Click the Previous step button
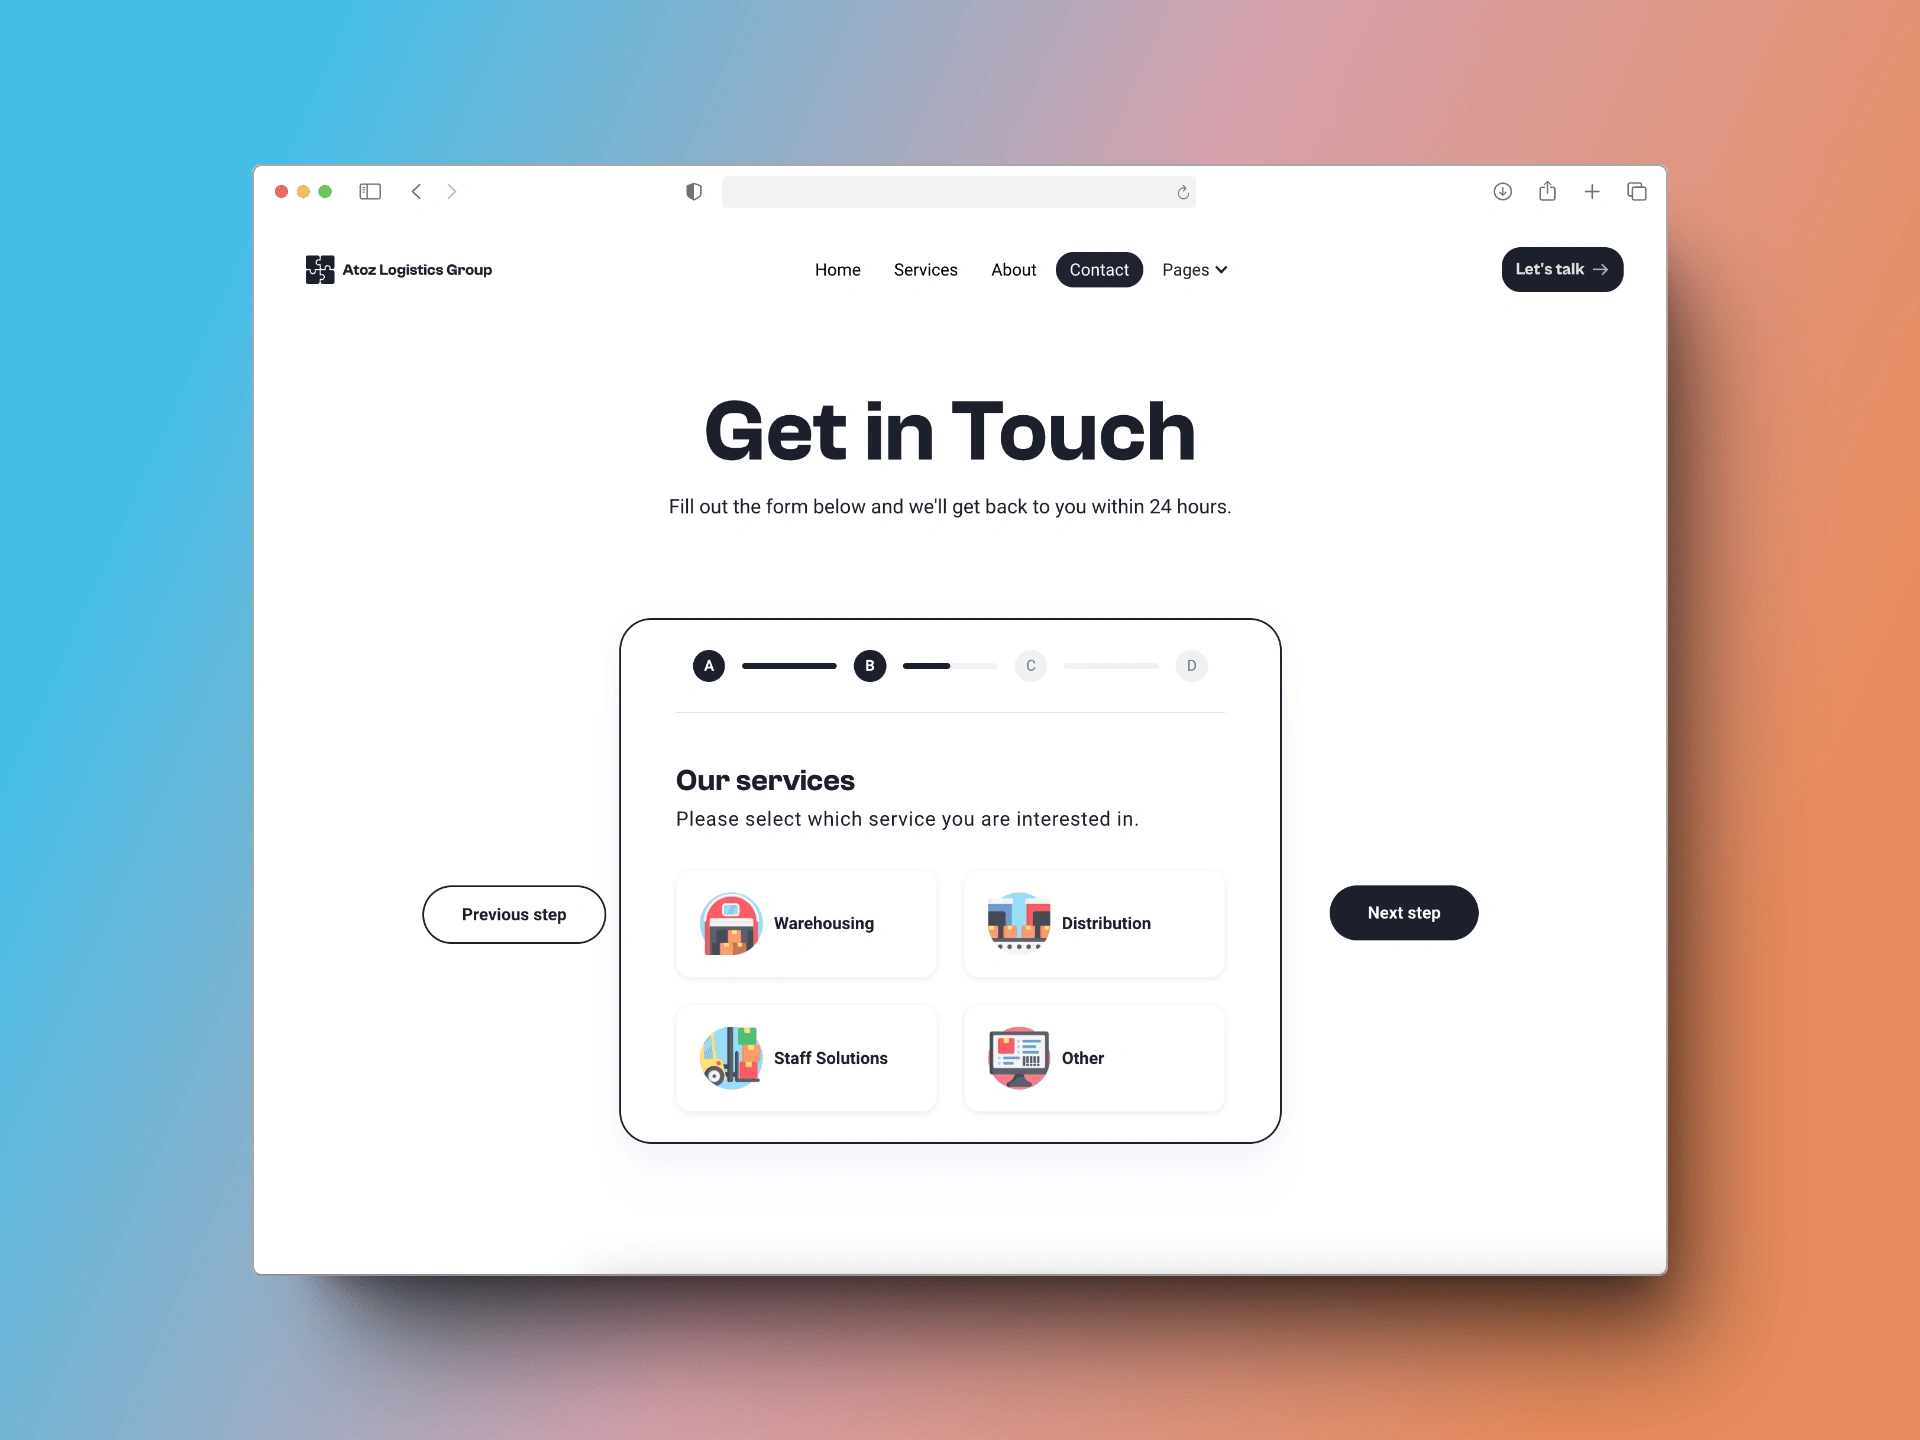1920x1440 pixels. pyautogui.click(x=514, y=914)
